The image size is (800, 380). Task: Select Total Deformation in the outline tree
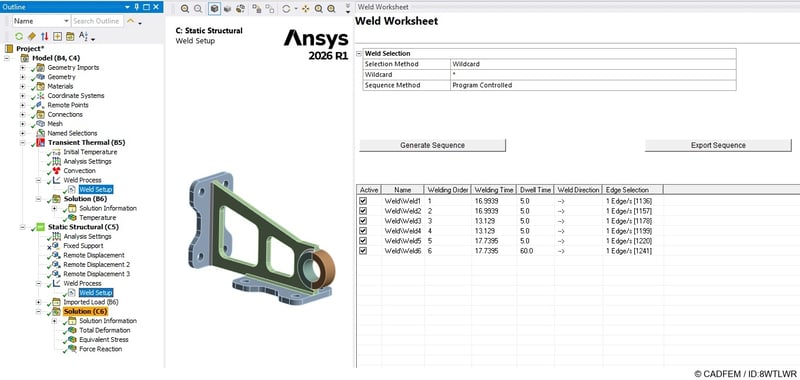(x=105, y=330)
